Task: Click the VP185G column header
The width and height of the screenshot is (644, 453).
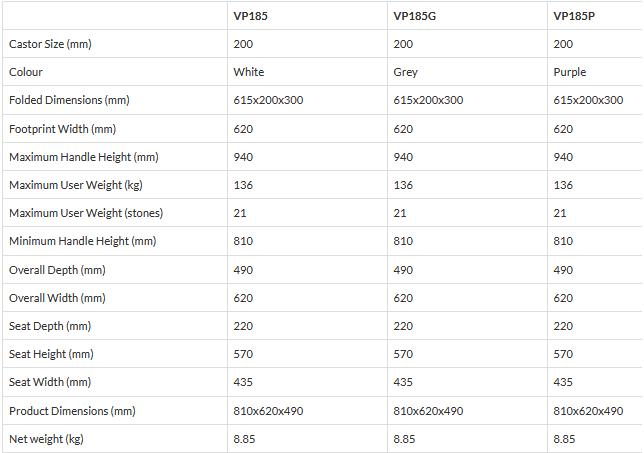Action: (415, 16)
